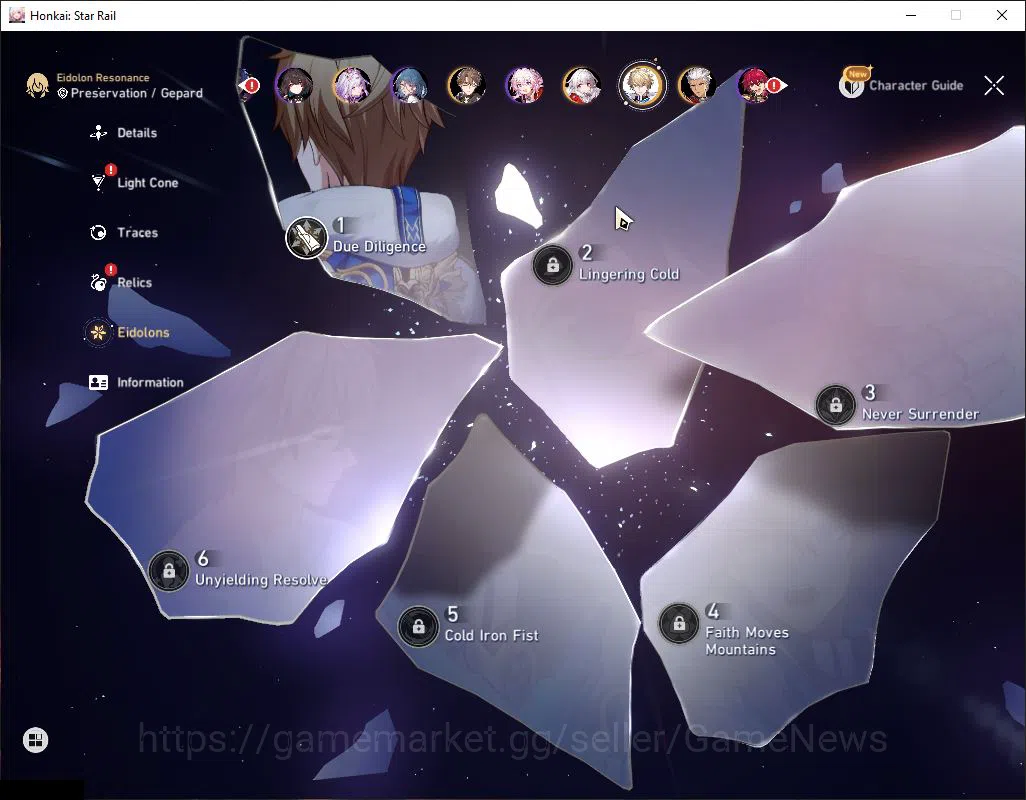Click the Light Cone cocktail-glass icon
Image resolution: width=1026 pixels, height=800 pixels.
coord(98,183)
